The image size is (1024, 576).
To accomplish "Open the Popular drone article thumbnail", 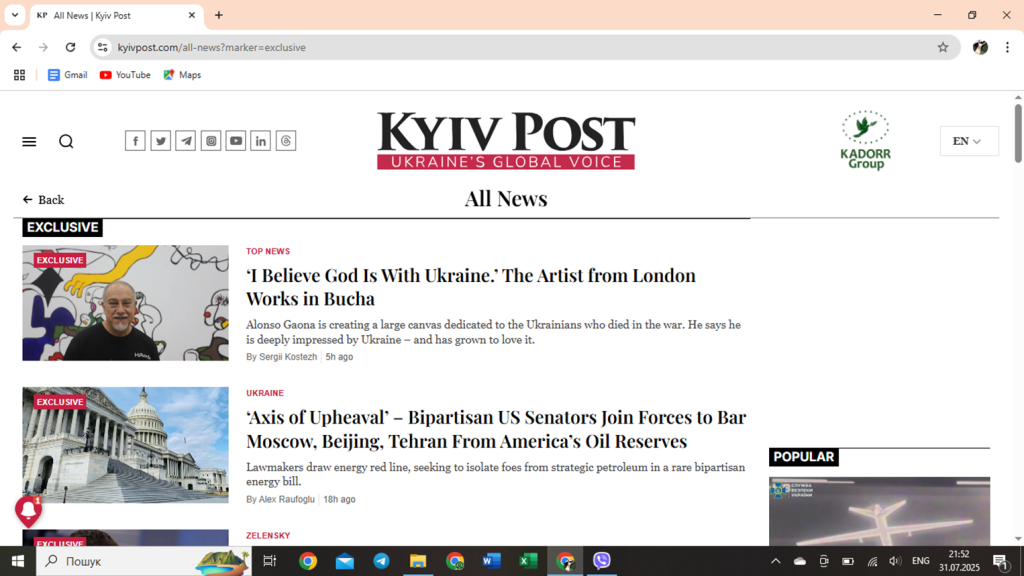I will point(879,511).
